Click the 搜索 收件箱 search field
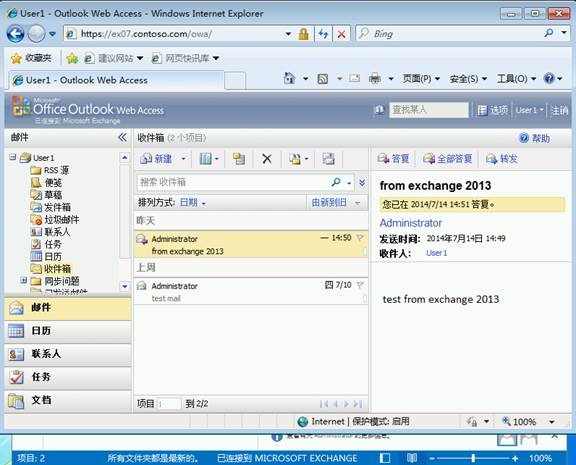Screen dimensions: 576x465 (233, 182)
